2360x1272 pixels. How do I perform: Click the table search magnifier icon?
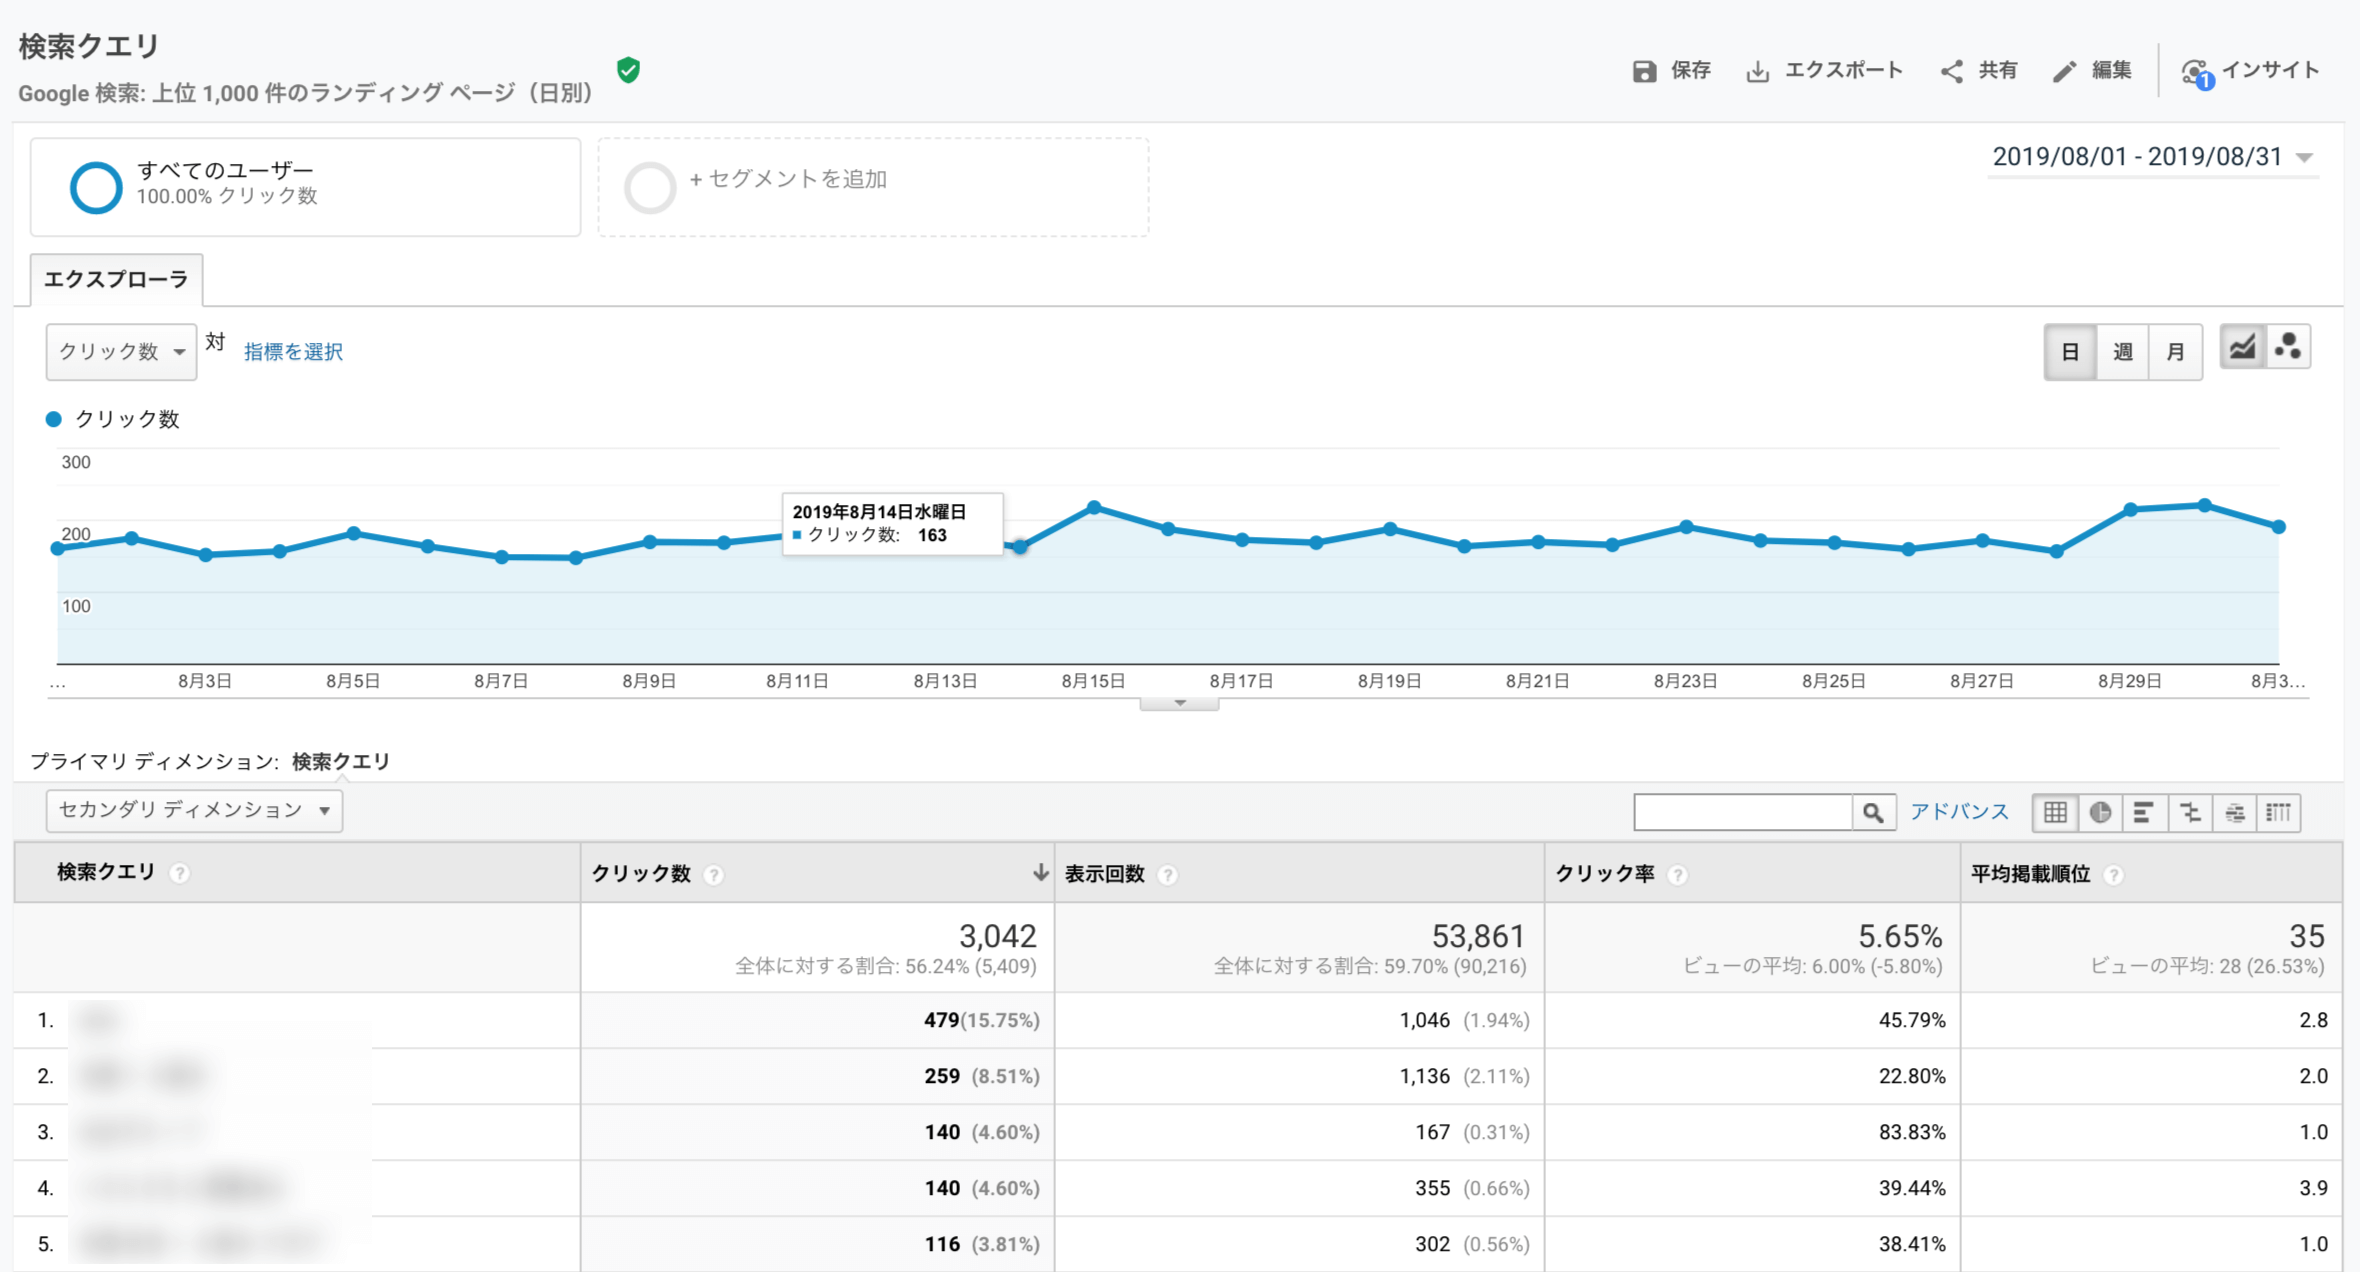[1873, 812]
